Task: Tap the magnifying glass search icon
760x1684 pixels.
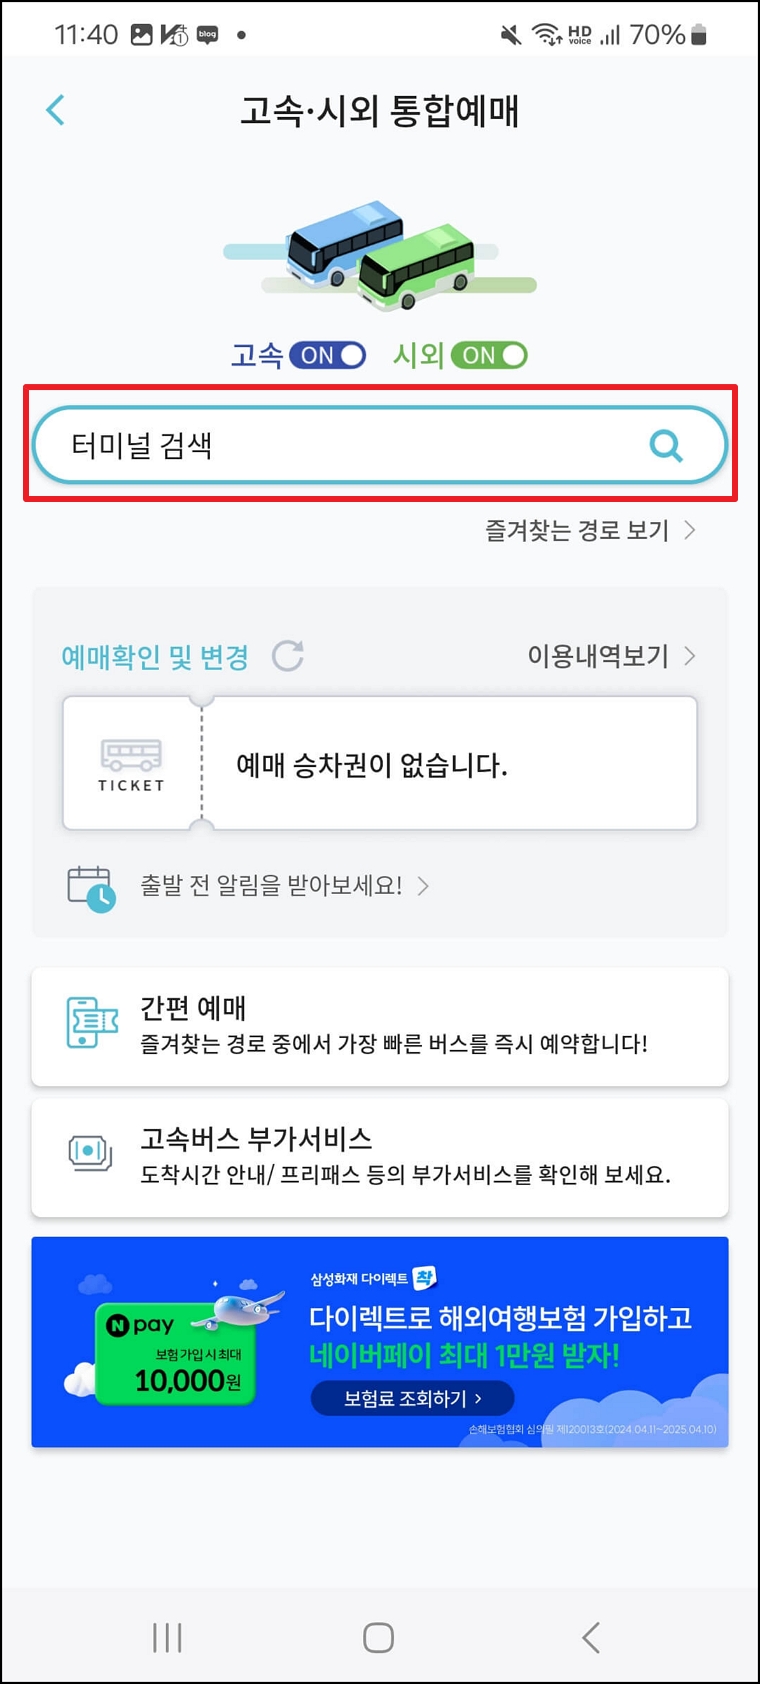Action: (x=665, y=444)
